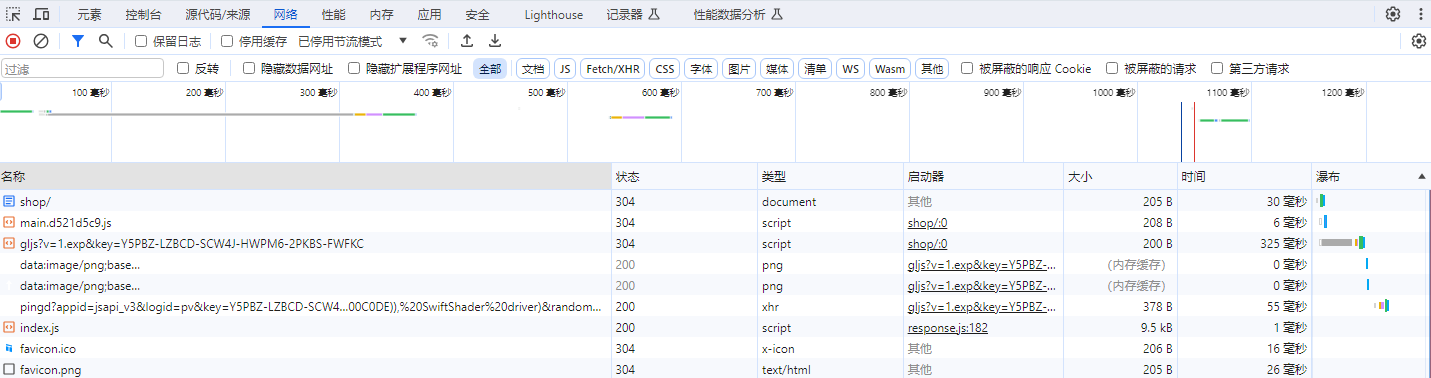
Task: Open Network panel settings gear
Action: (1418, 41)
